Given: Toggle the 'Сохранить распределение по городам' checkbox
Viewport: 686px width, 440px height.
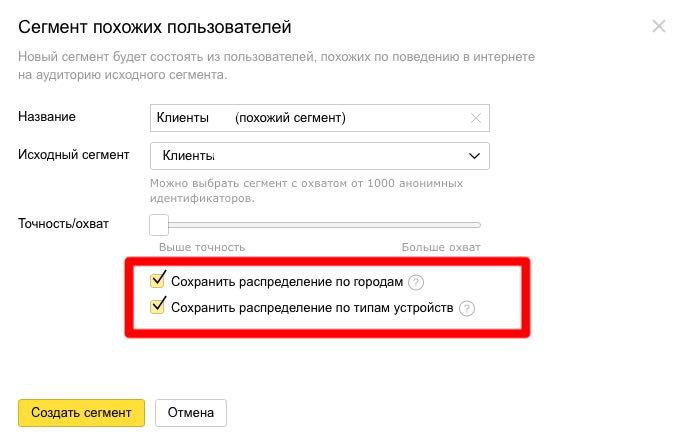Looking at the screenshot, I should tap(157, 282).
